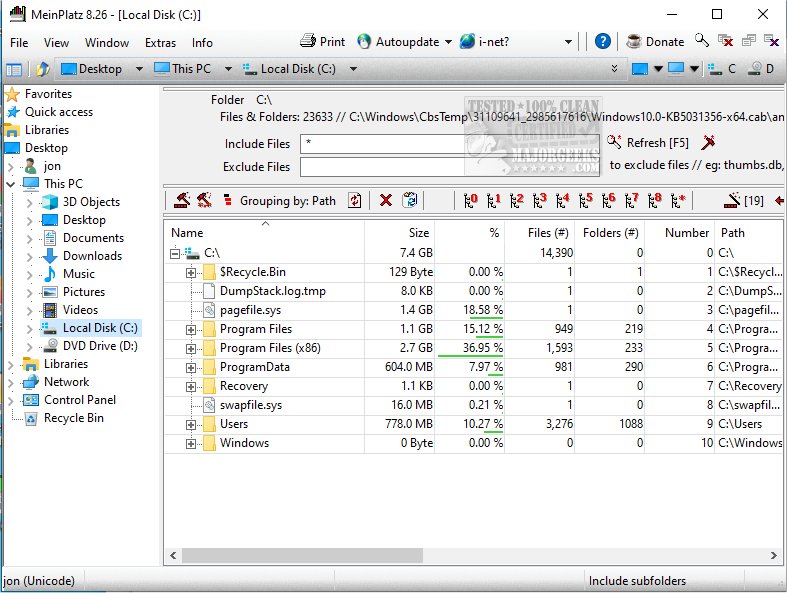Screen dimensions: 787x593
Task: Collapse This PC in the sidebar tree
Action: coord(11,184)
